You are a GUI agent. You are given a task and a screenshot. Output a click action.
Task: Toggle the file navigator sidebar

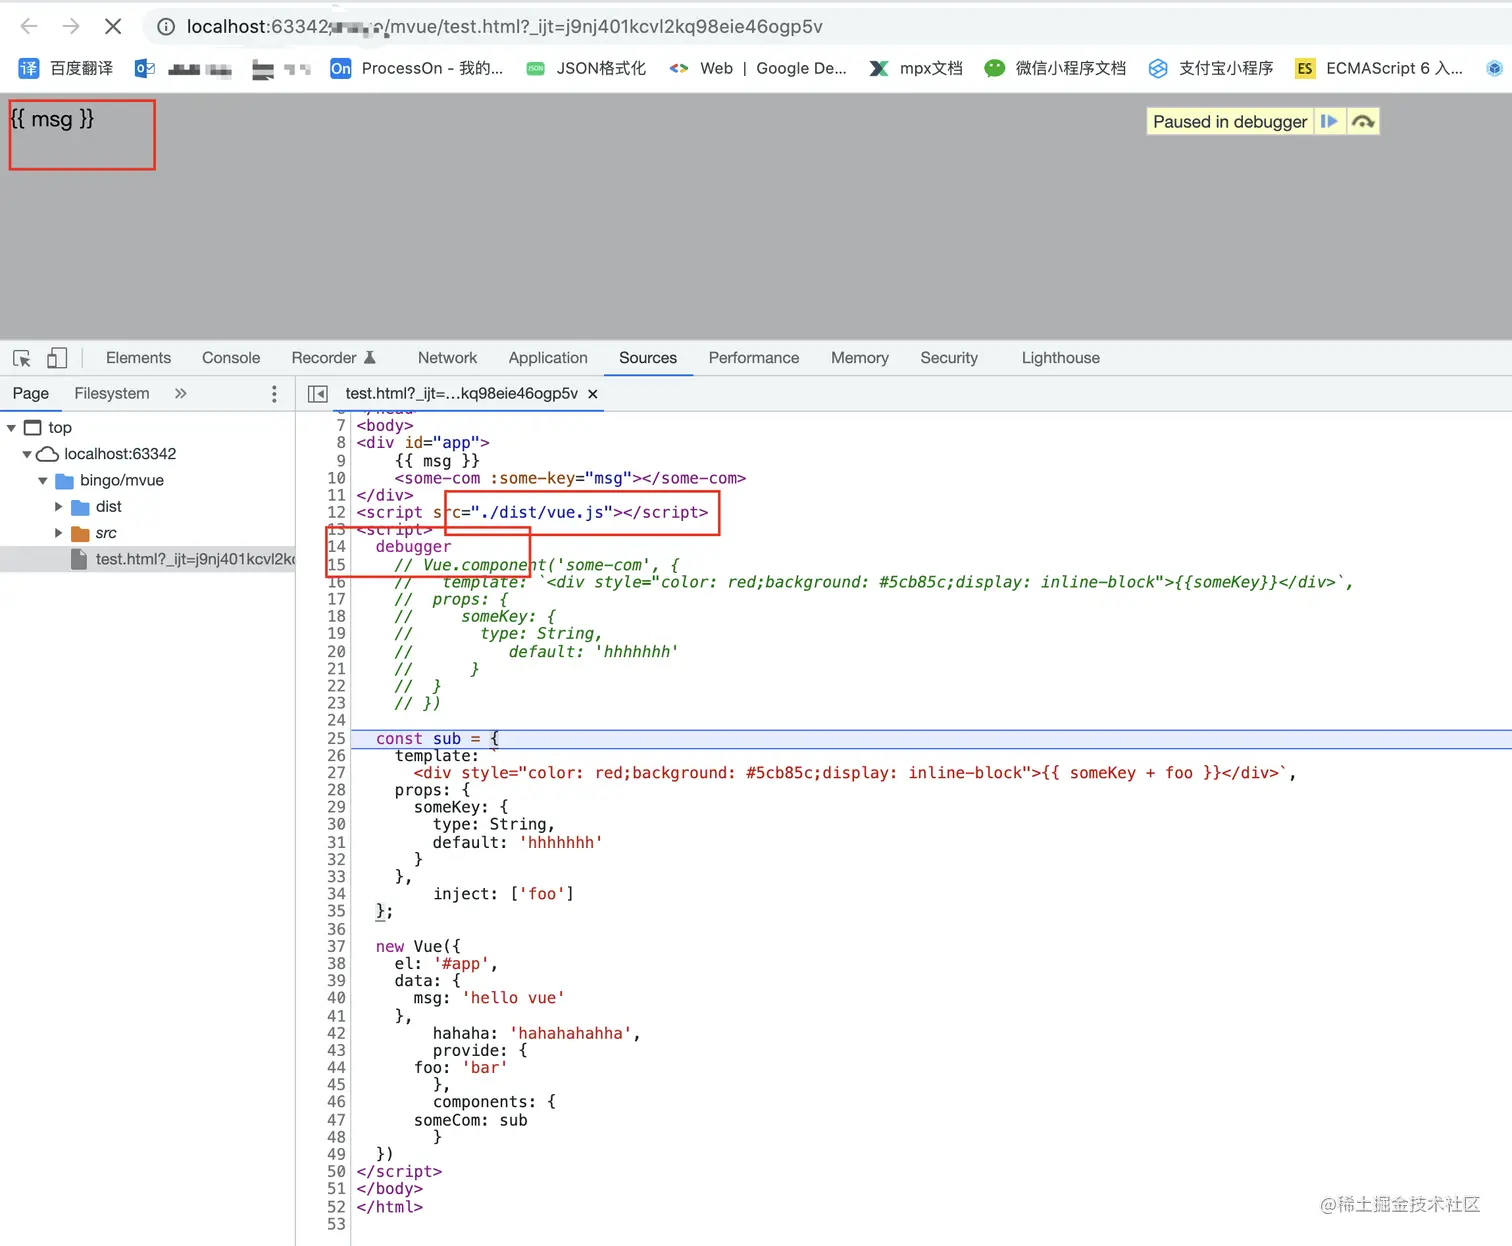point(318,394)
